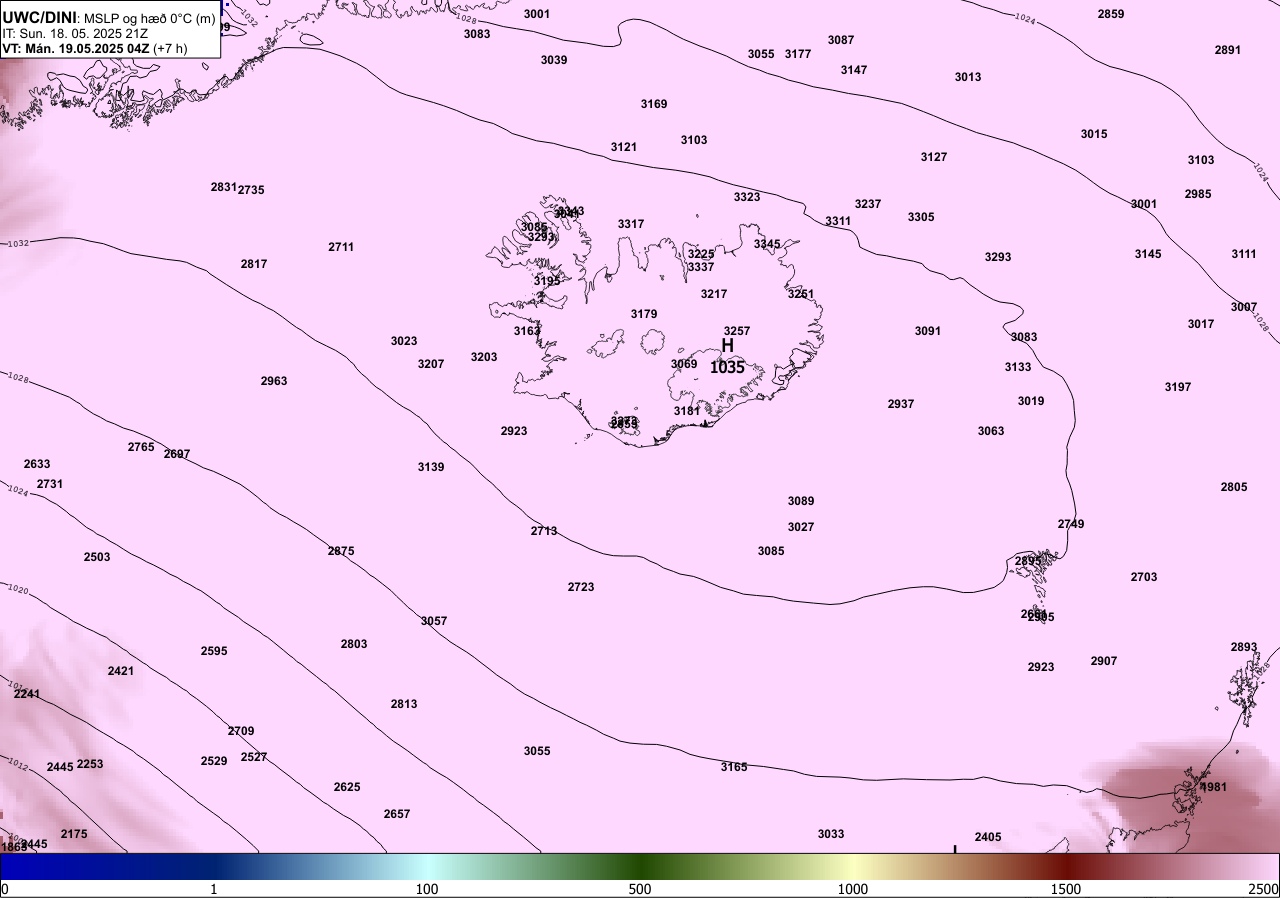Click the height value 2723
Viewport: 1280px width, 898px height.
(x=581, y=587)
